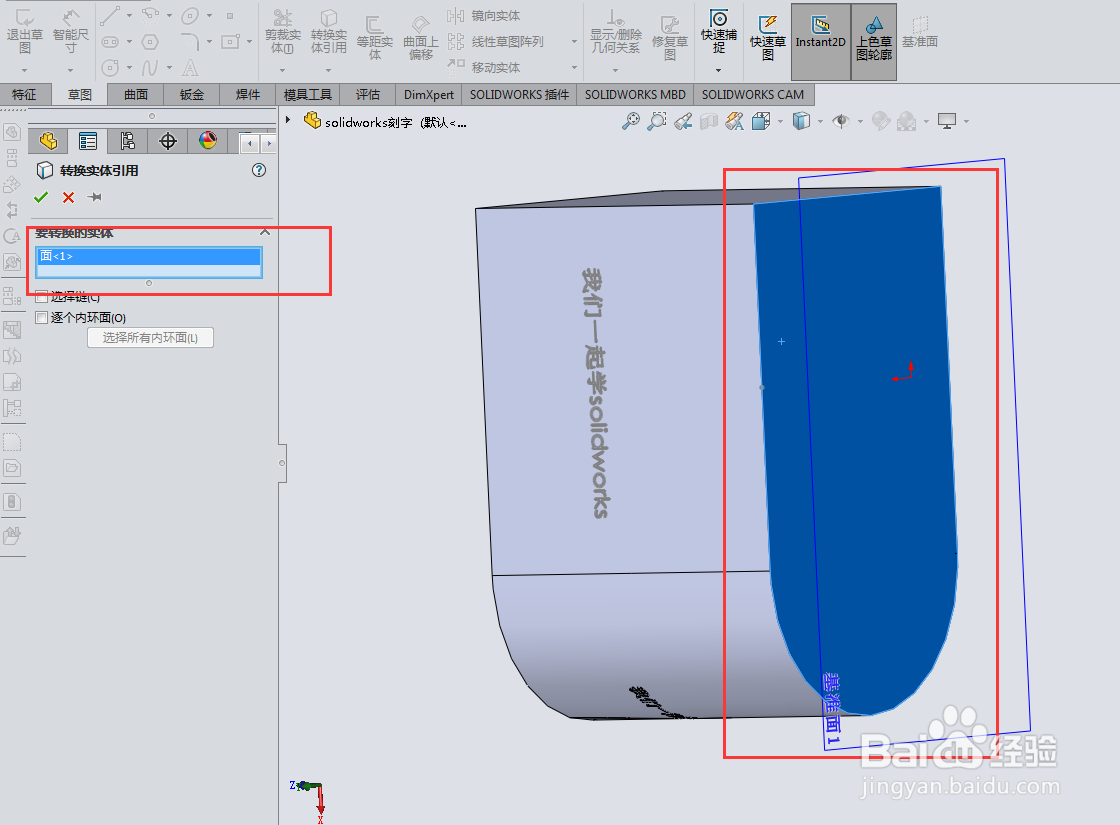Select the Spline sketch tool
Viewport: 1120px width, 825px height.
[150, 68]
